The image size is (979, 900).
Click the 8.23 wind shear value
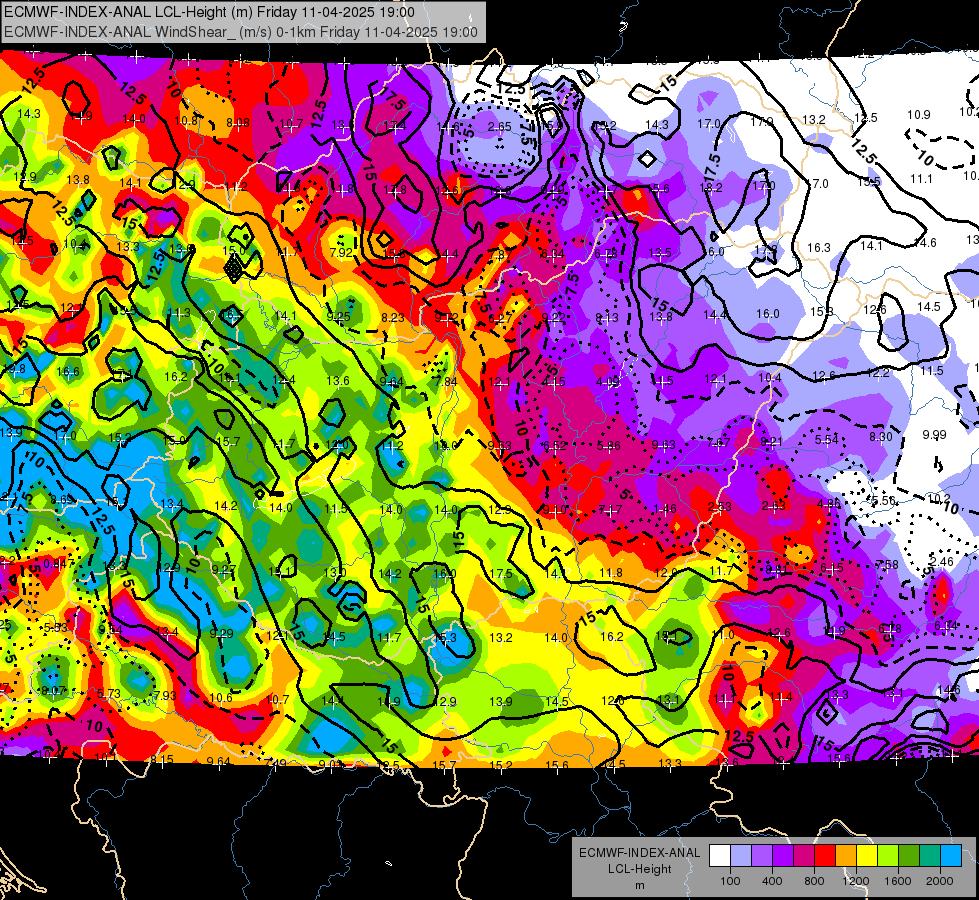point(393,317)
